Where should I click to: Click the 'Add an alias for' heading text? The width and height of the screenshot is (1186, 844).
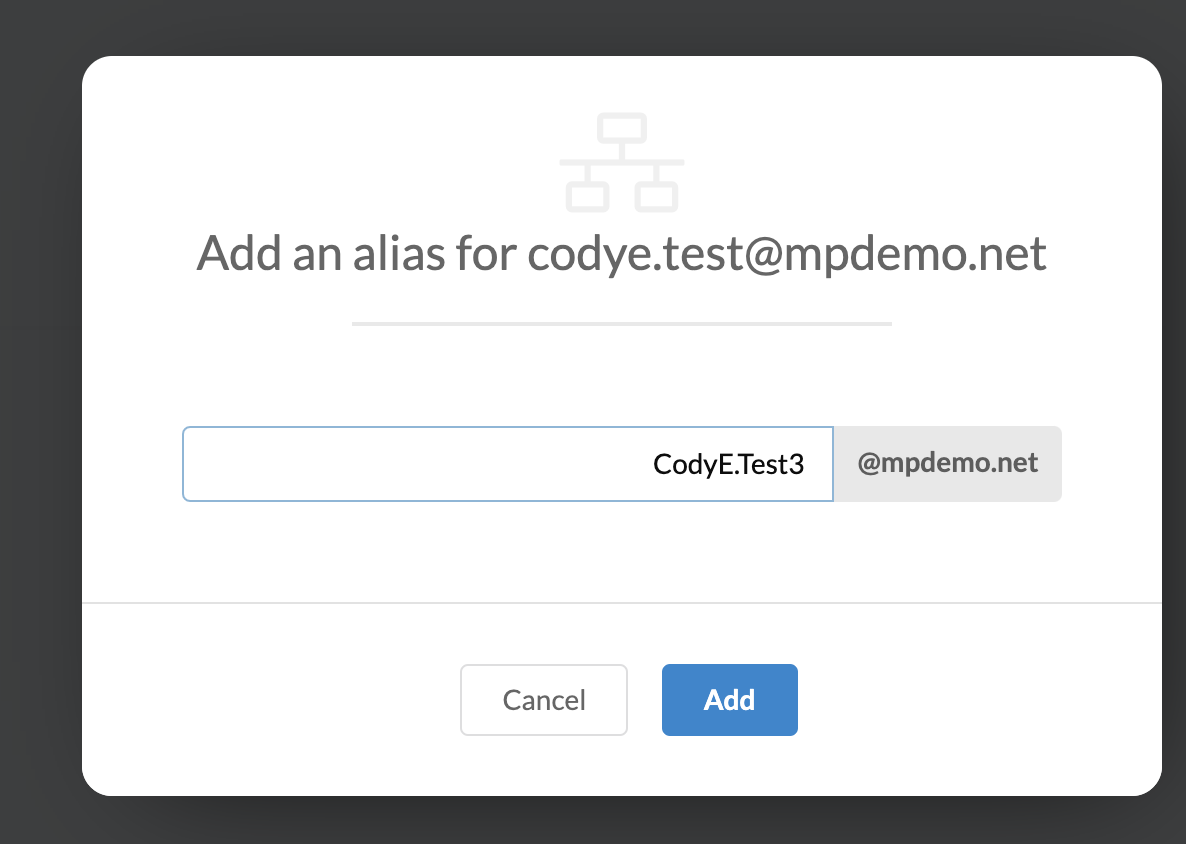coord(357,253)
